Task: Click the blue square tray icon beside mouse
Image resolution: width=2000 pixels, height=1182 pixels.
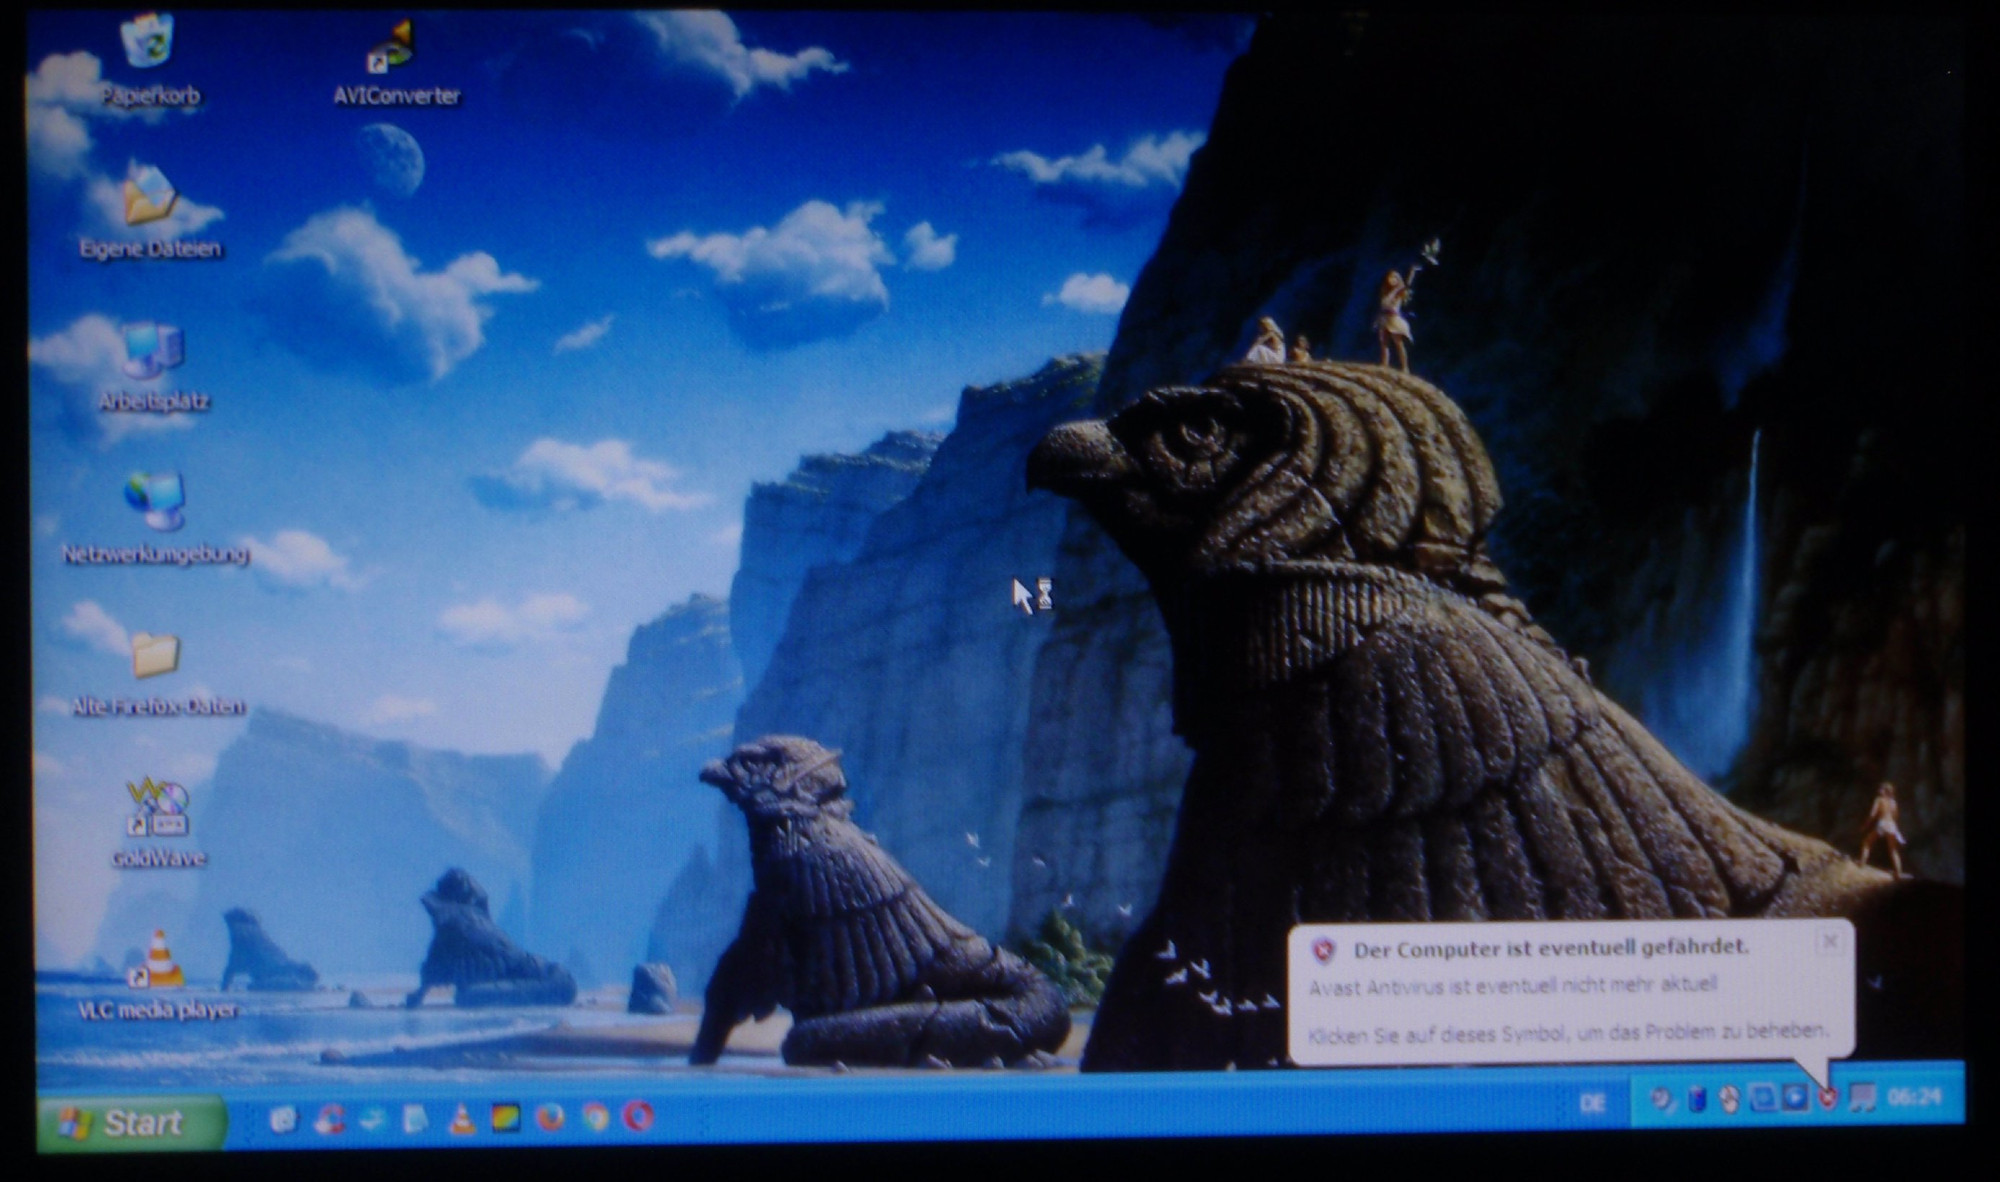Action: (1762, 1098)
